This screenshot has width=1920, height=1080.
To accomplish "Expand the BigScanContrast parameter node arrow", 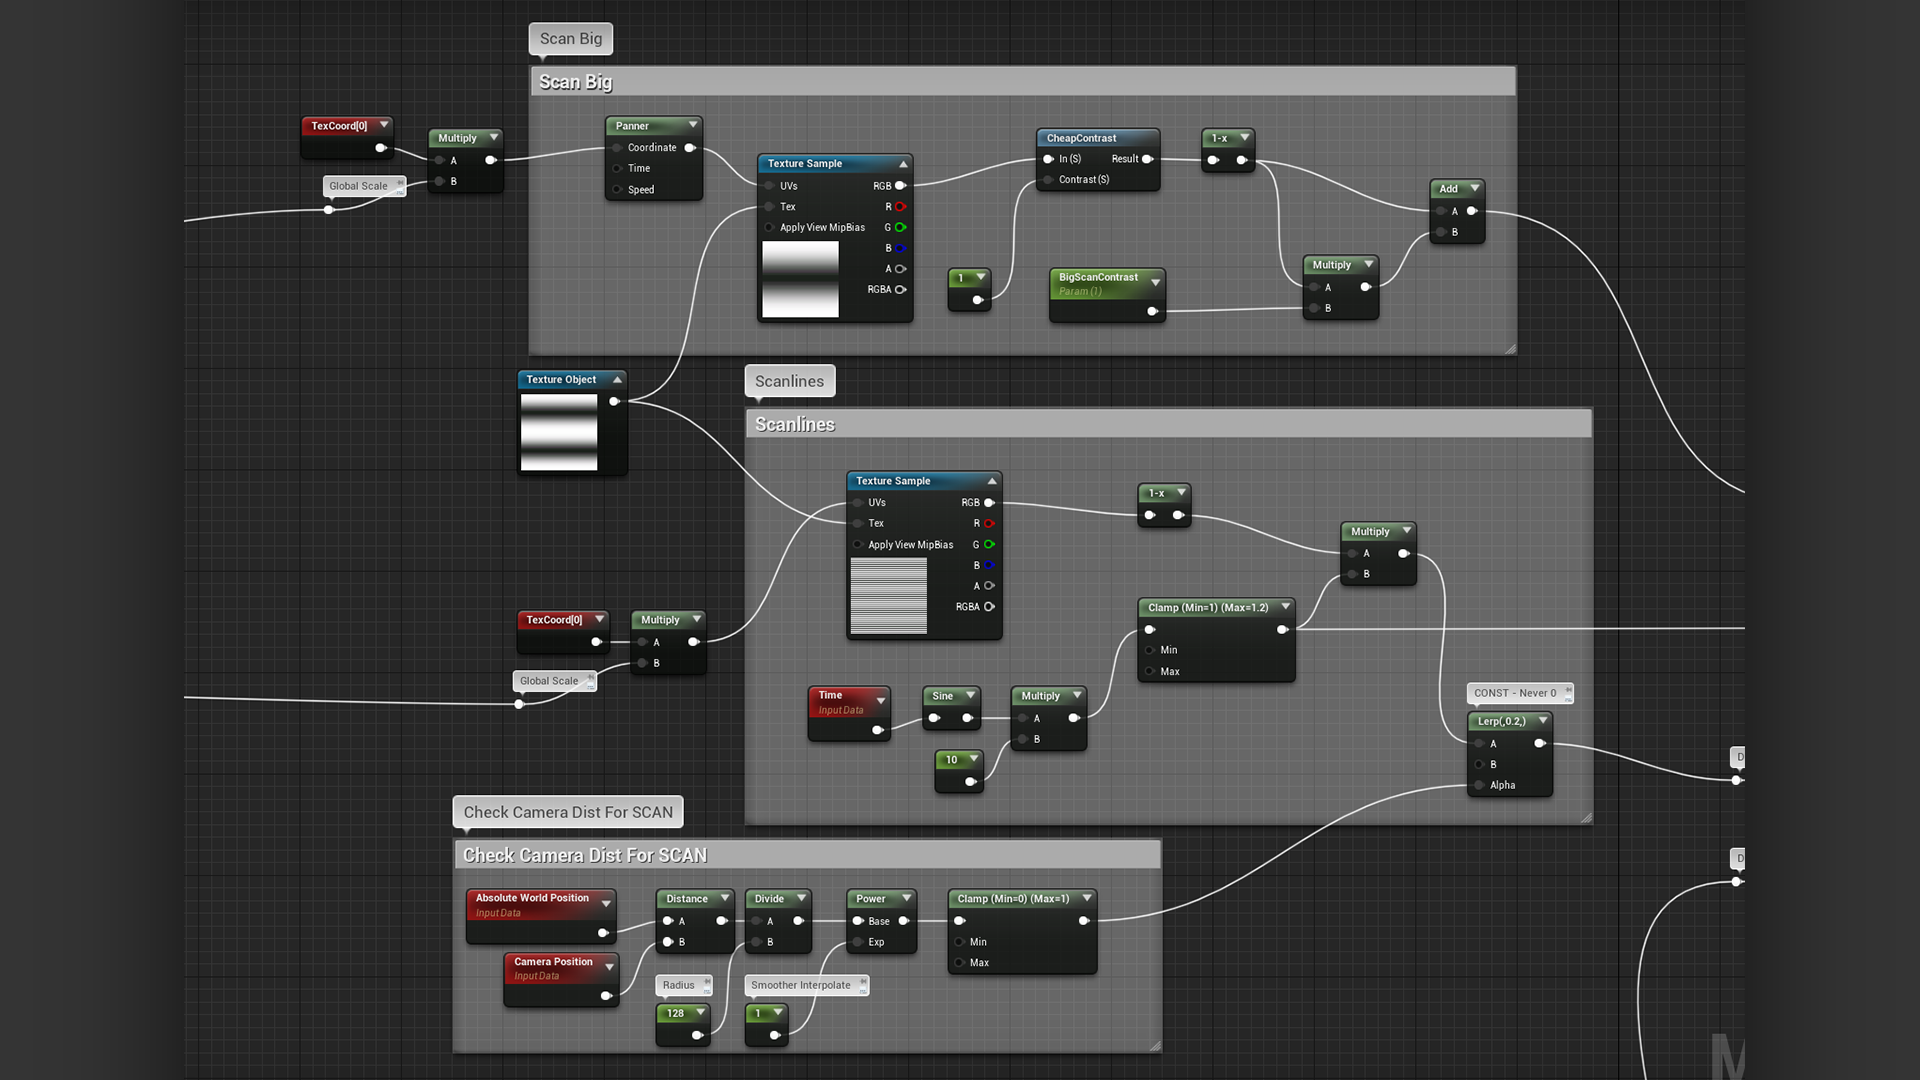I will (1155, 283).
